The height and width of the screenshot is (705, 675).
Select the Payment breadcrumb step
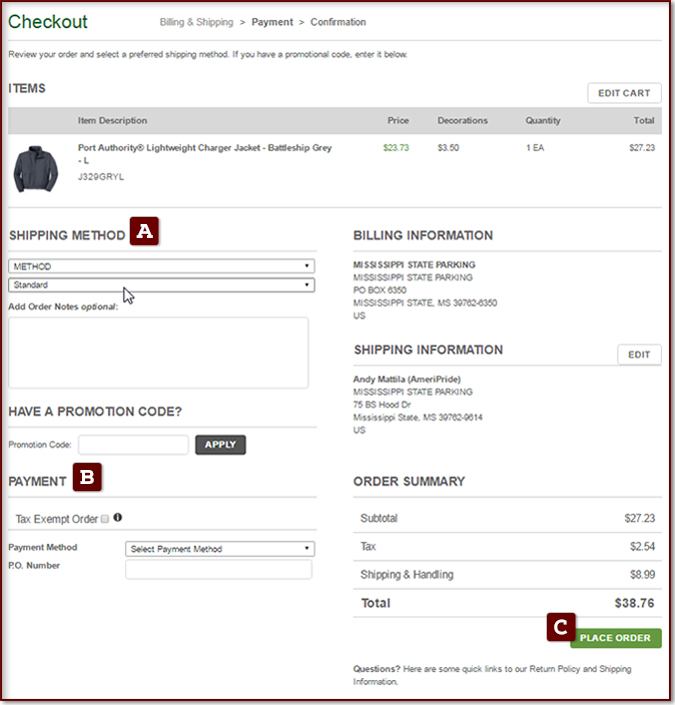tap(272, 22)
